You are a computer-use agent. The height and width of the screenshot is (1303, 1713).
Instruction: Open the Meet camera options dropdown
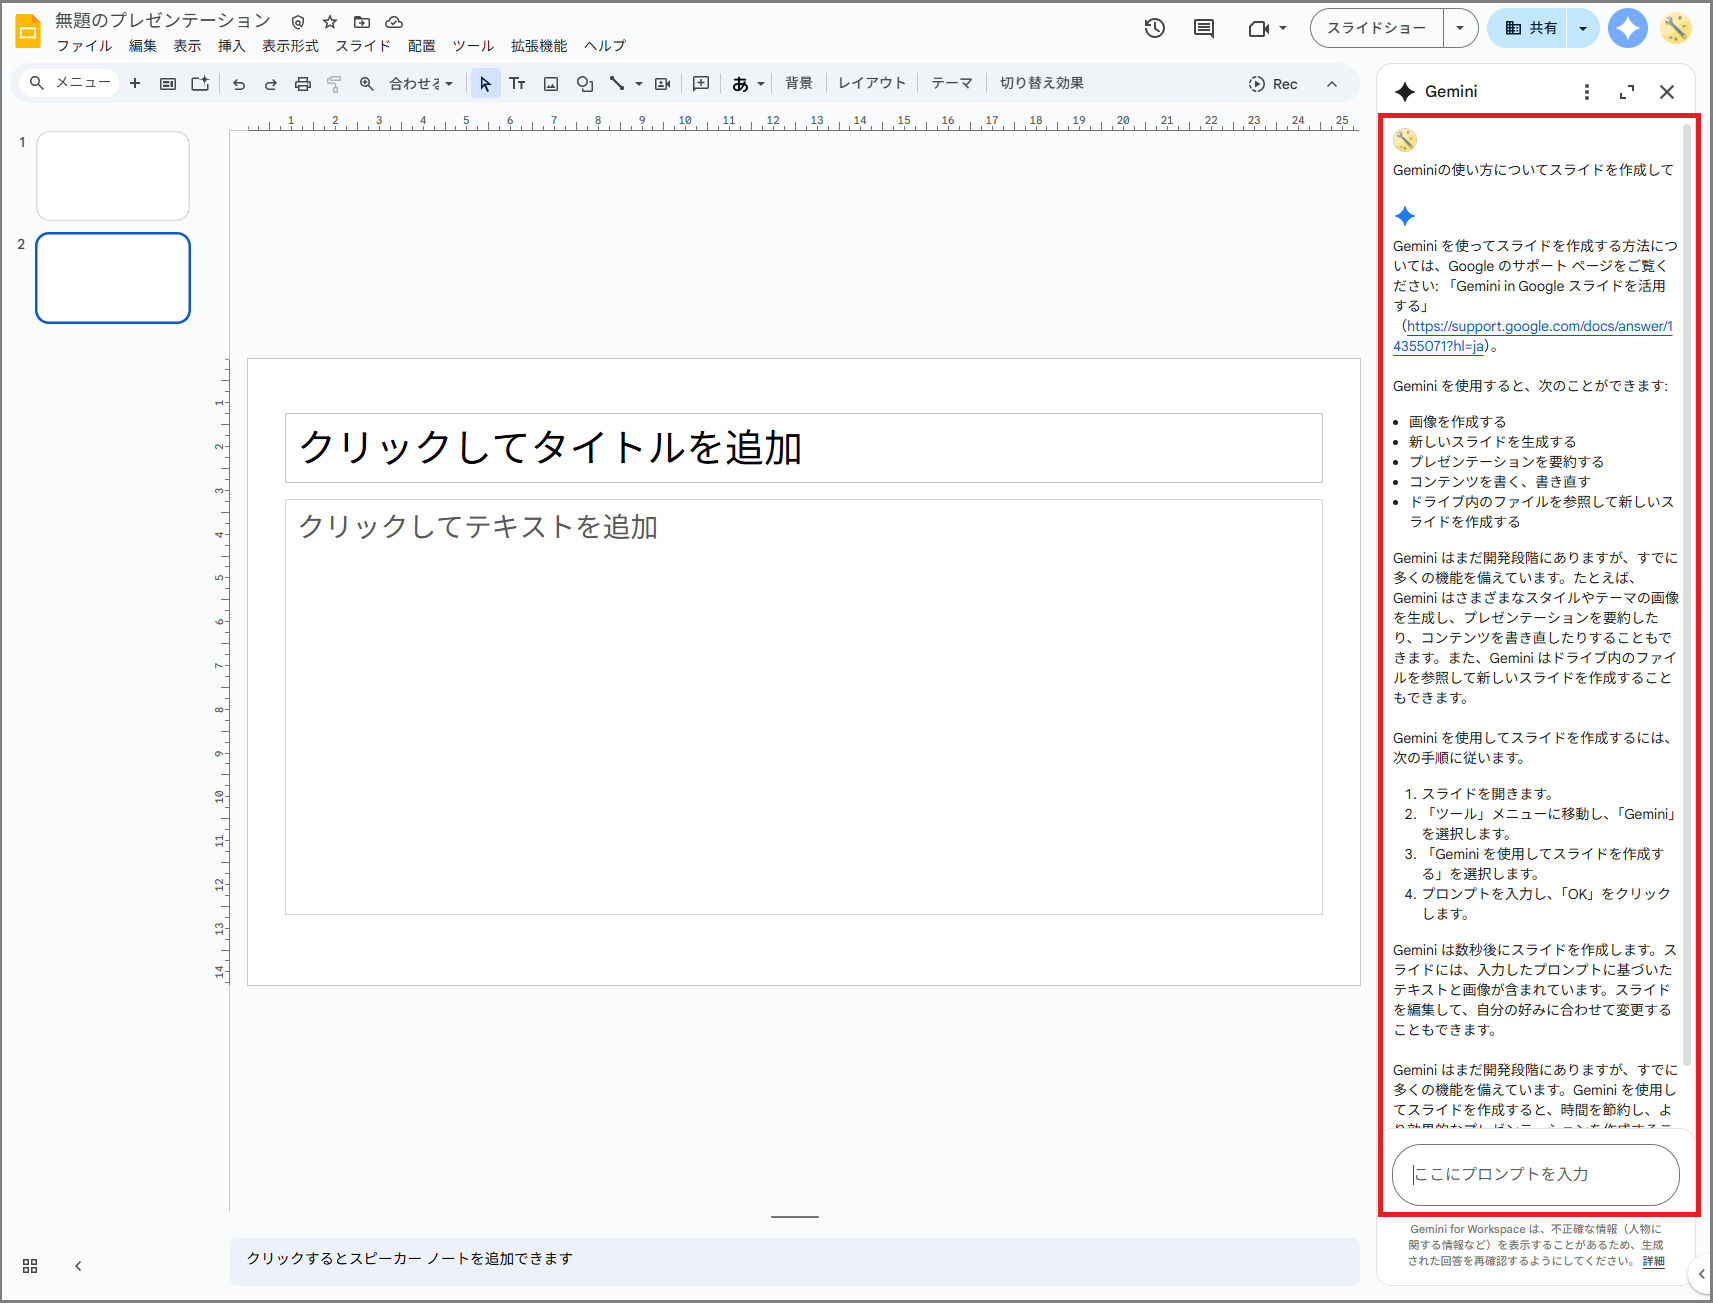pos(1283,28)
